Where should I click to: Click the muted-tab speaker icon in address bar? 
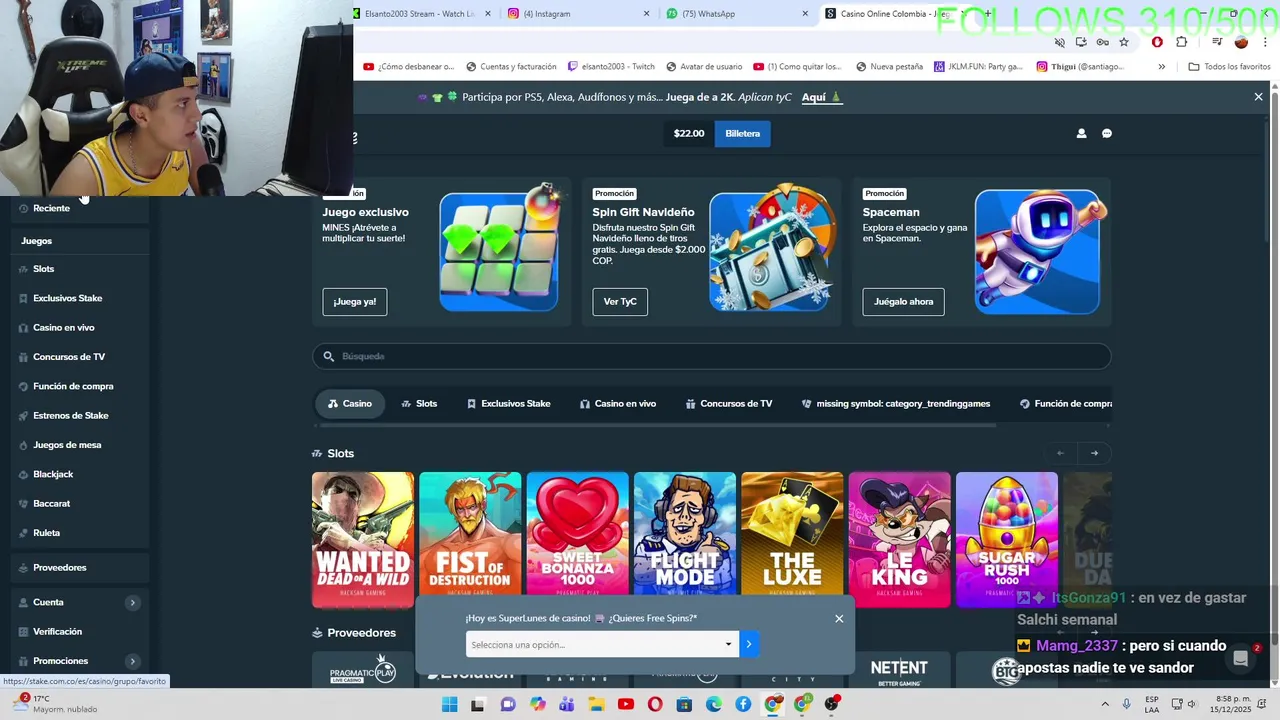point(1059,42)
